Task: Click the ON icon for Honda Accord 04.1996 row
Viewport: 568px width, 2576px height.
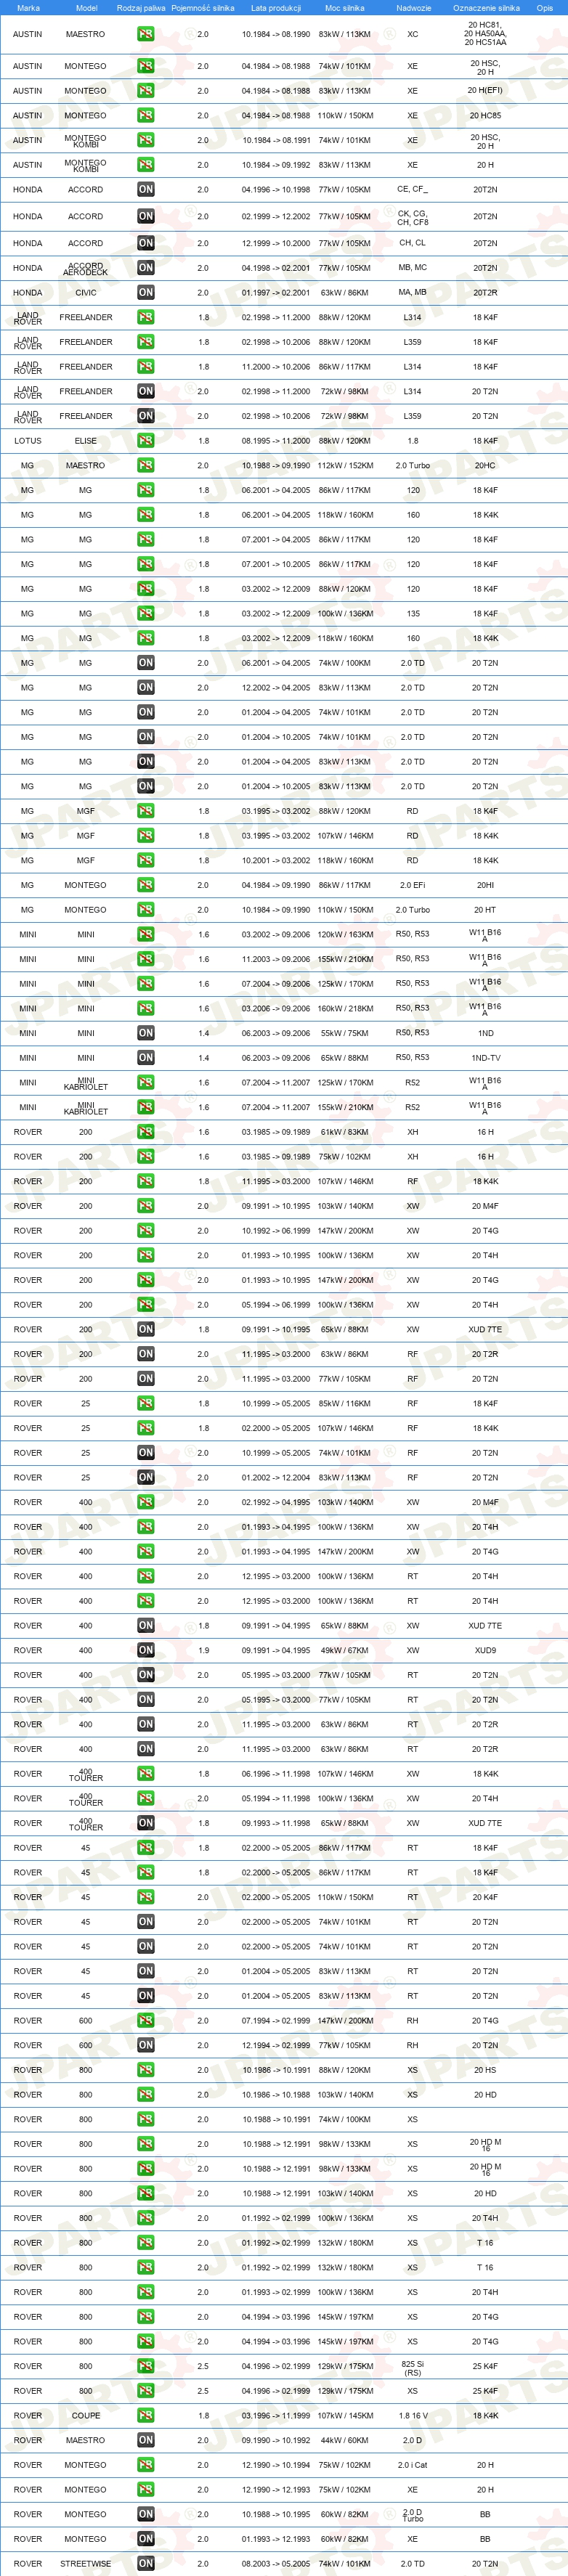Action: (146, 189)
